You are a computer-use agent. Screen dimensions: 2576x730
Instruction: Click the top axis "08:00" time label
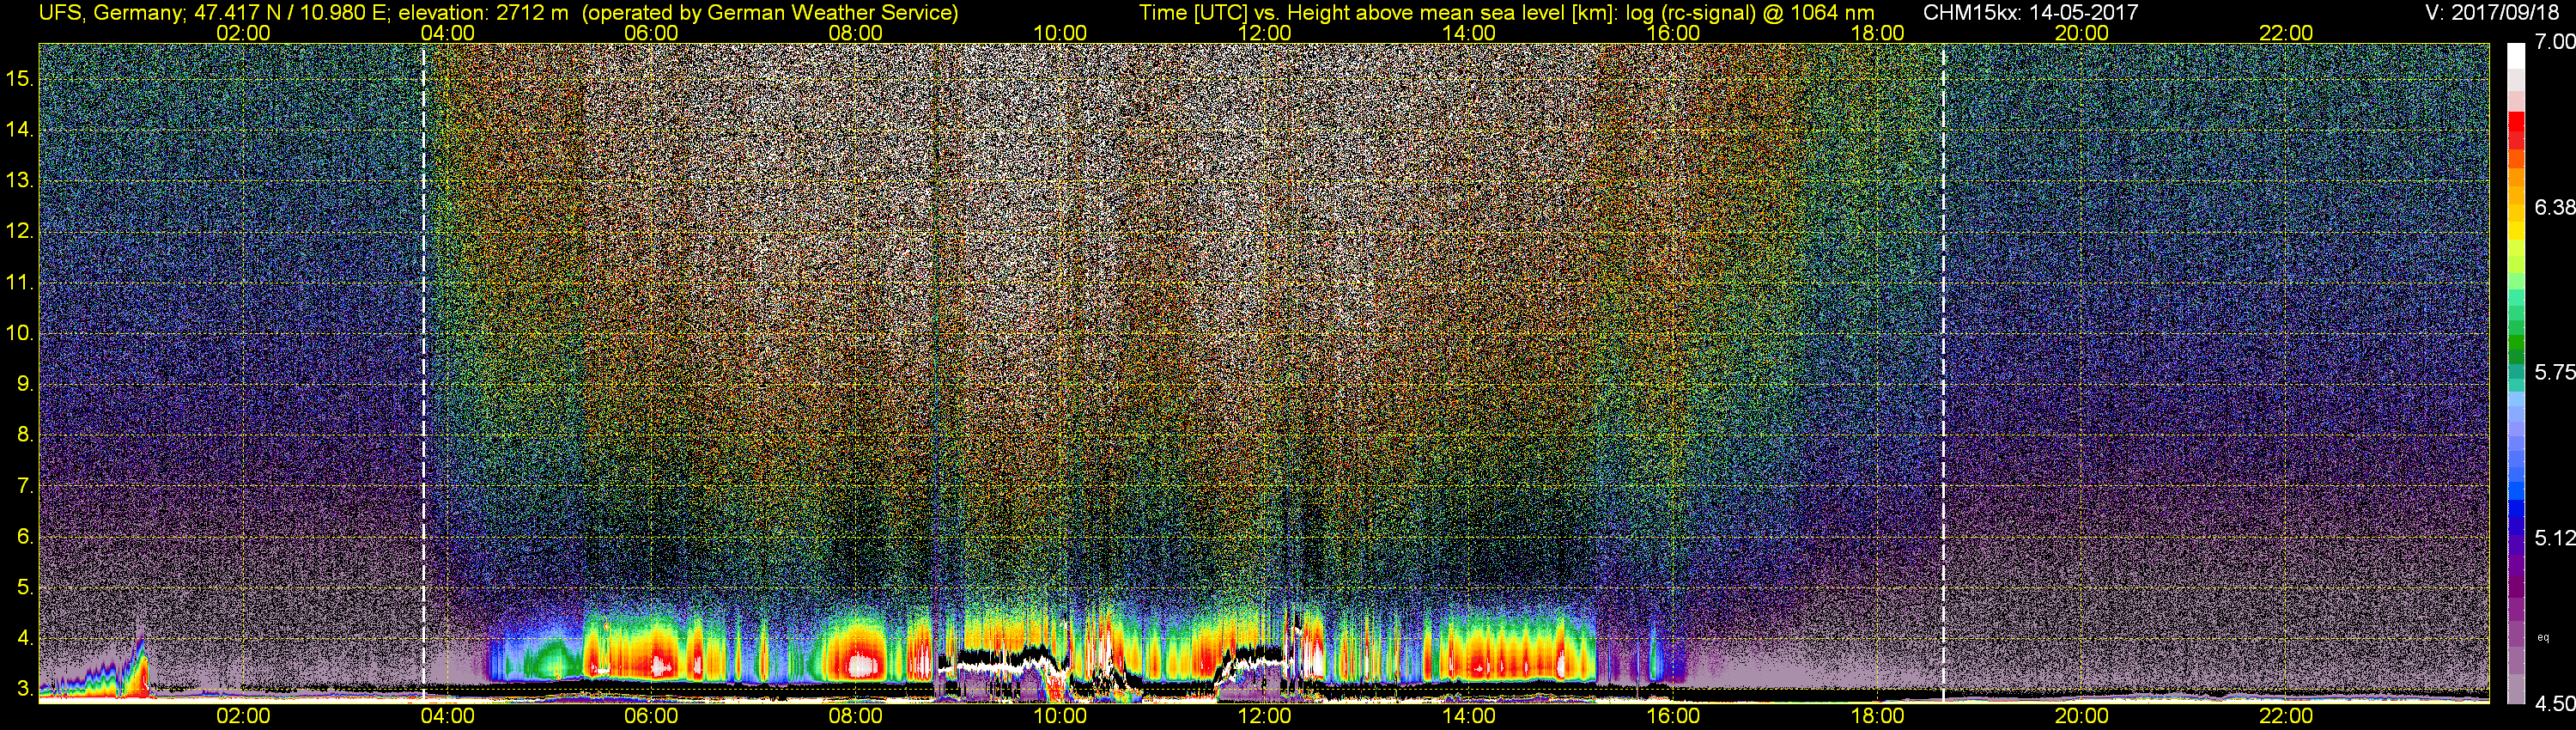(x=856, y=33)
